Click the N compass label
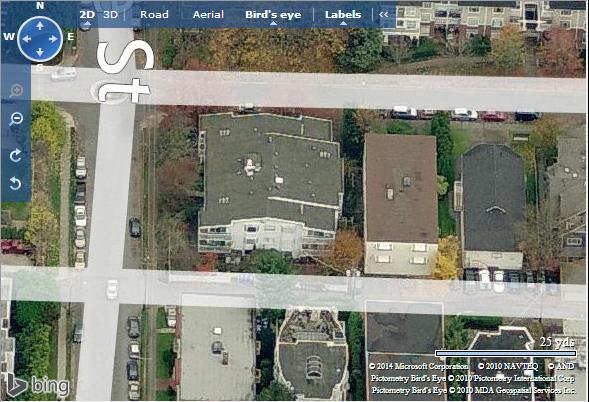Screen dimensions: 589x402 tap(40, 6)
